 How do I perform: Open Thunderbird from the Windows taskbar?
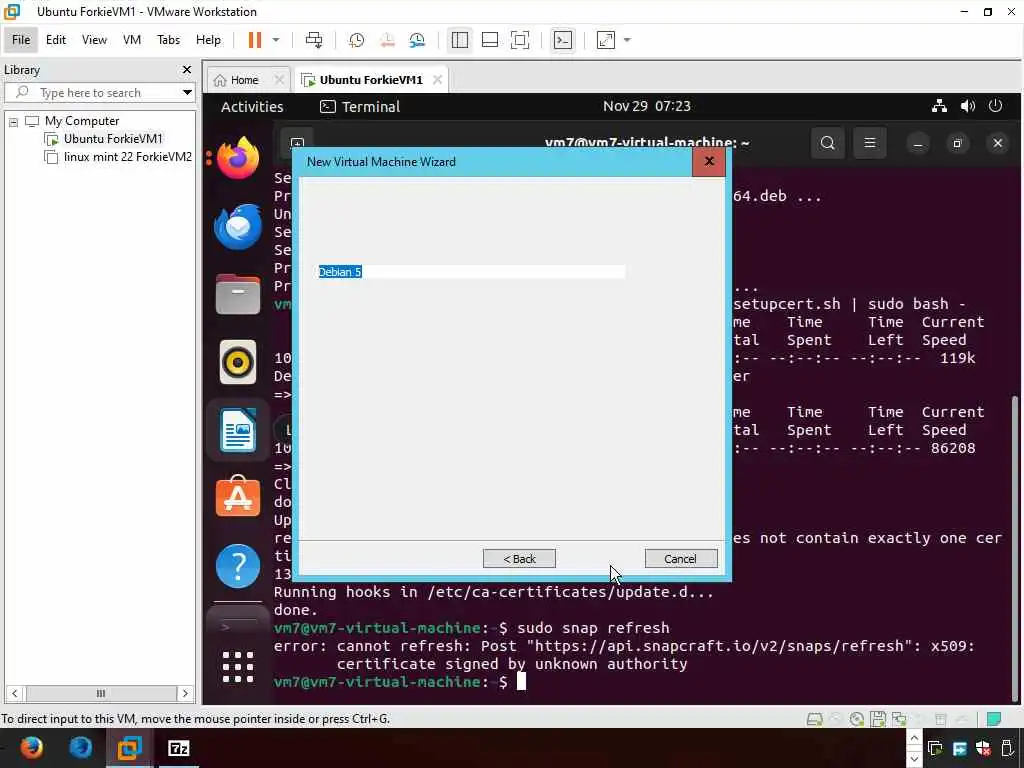81,748
